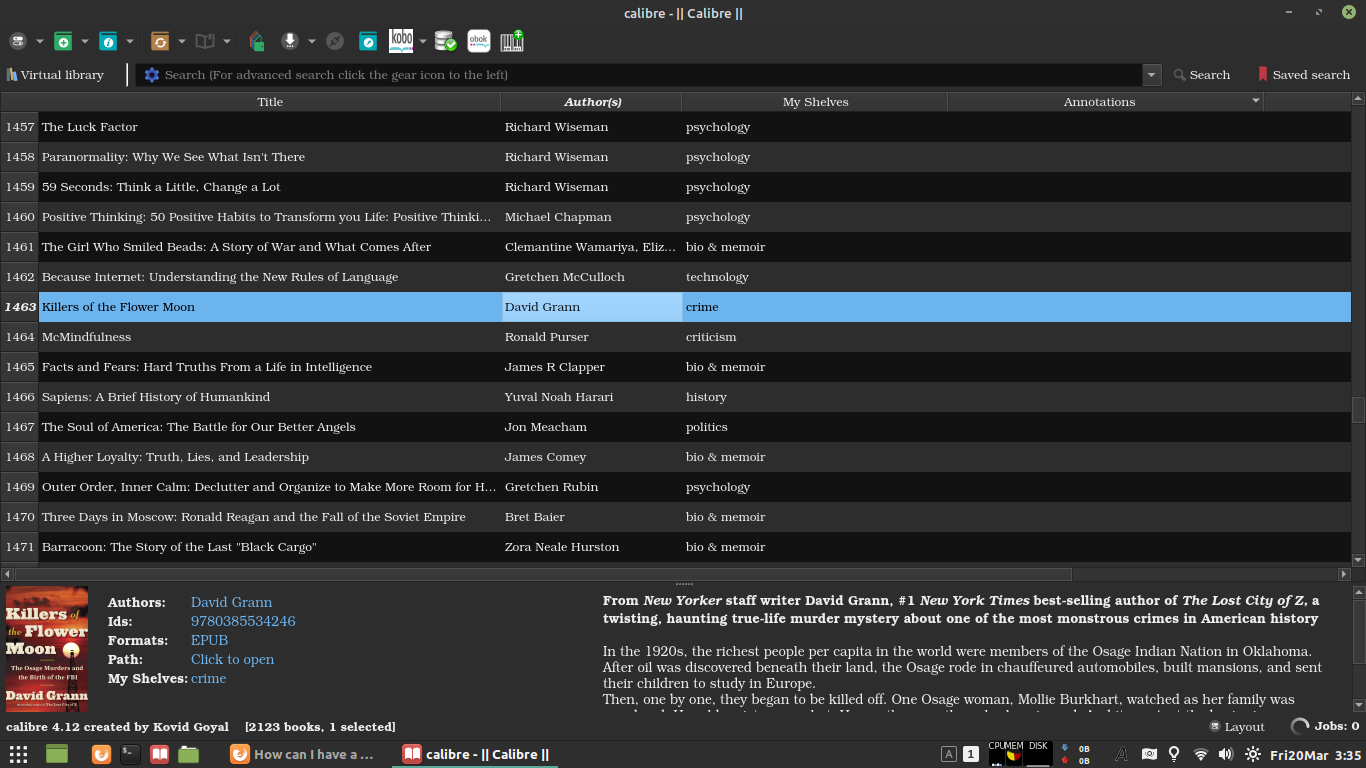
Task: Click the Edit metadata info icon
Action: tap(108, 41)
